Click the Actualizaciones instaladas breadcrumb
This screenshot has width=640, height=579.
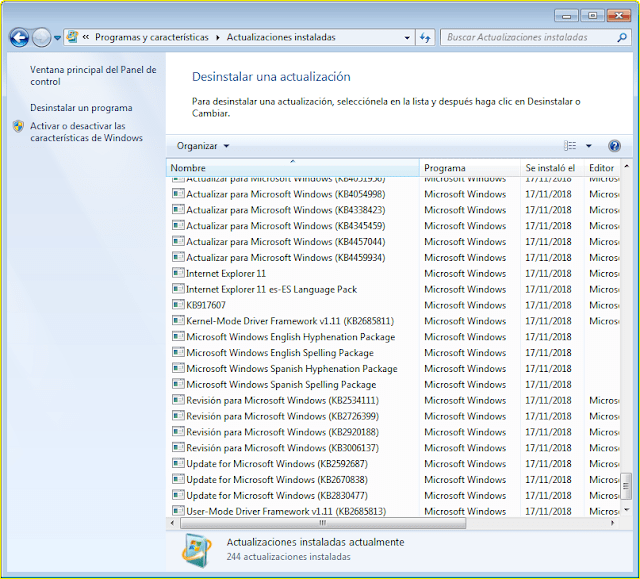pos(281,37)
